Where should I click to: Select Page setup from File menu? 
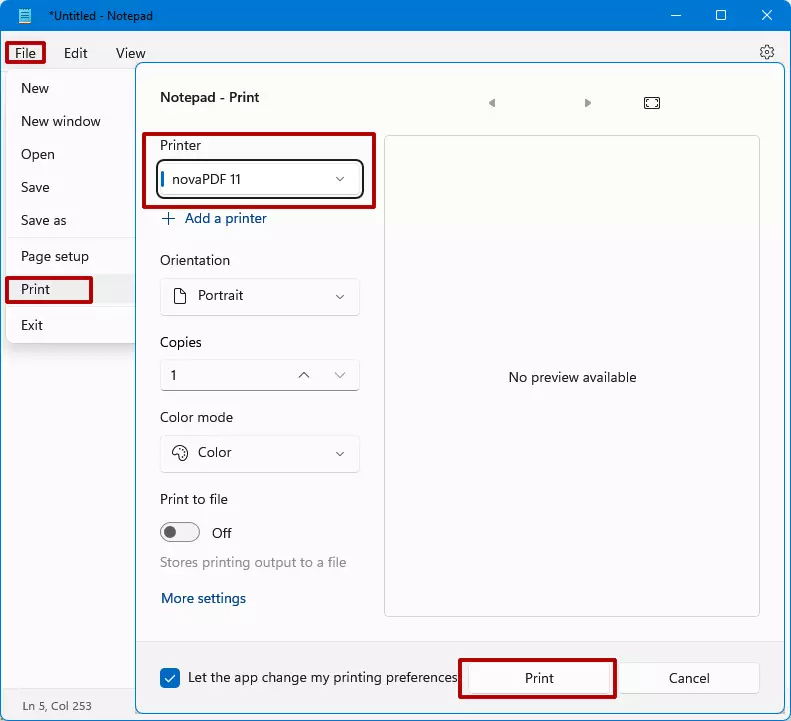tap(55, 256)
